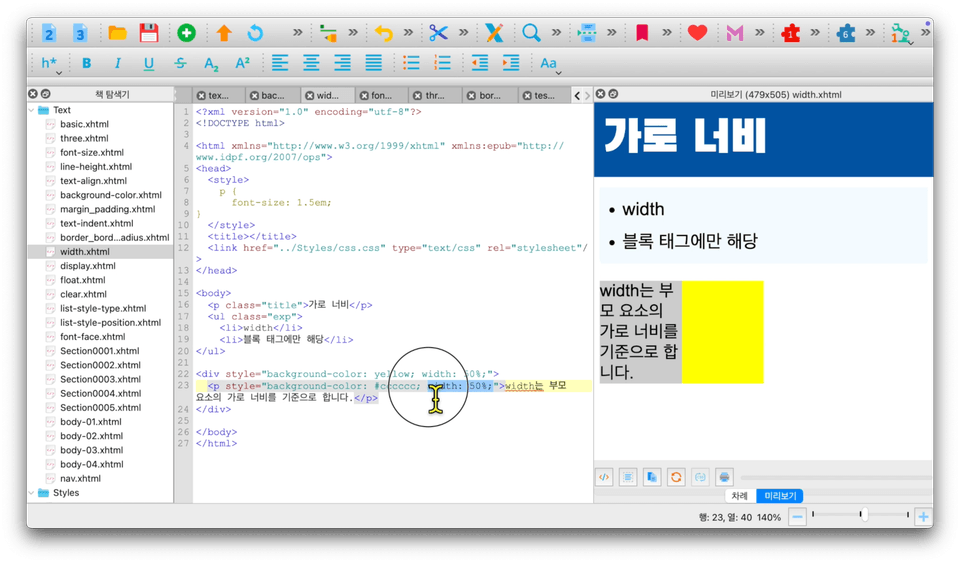Open overflow chevron right of bookmark icon
The width and height of the screenshot is (960, 563).
(x=667, y=32)
